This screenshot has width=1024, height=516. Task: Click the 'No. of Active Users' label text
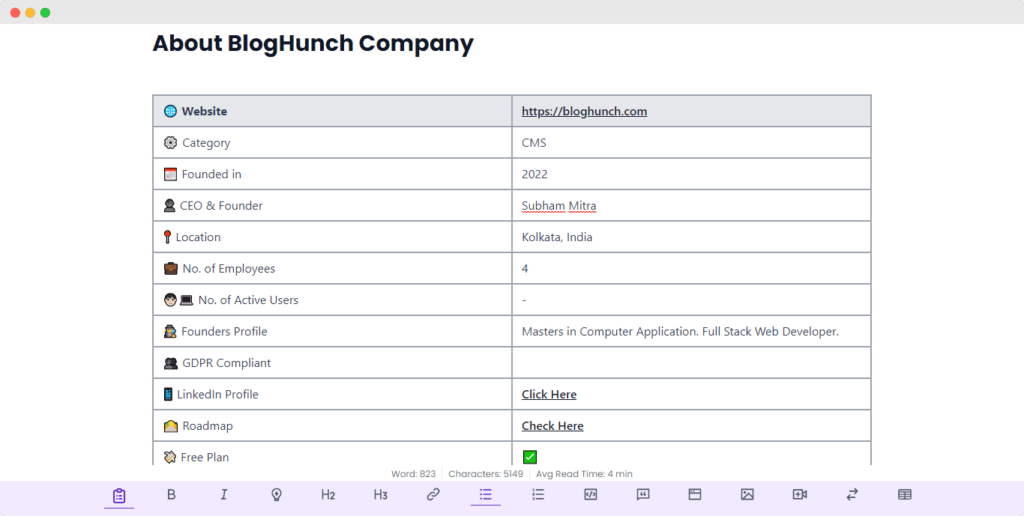(x=248, y=300)
